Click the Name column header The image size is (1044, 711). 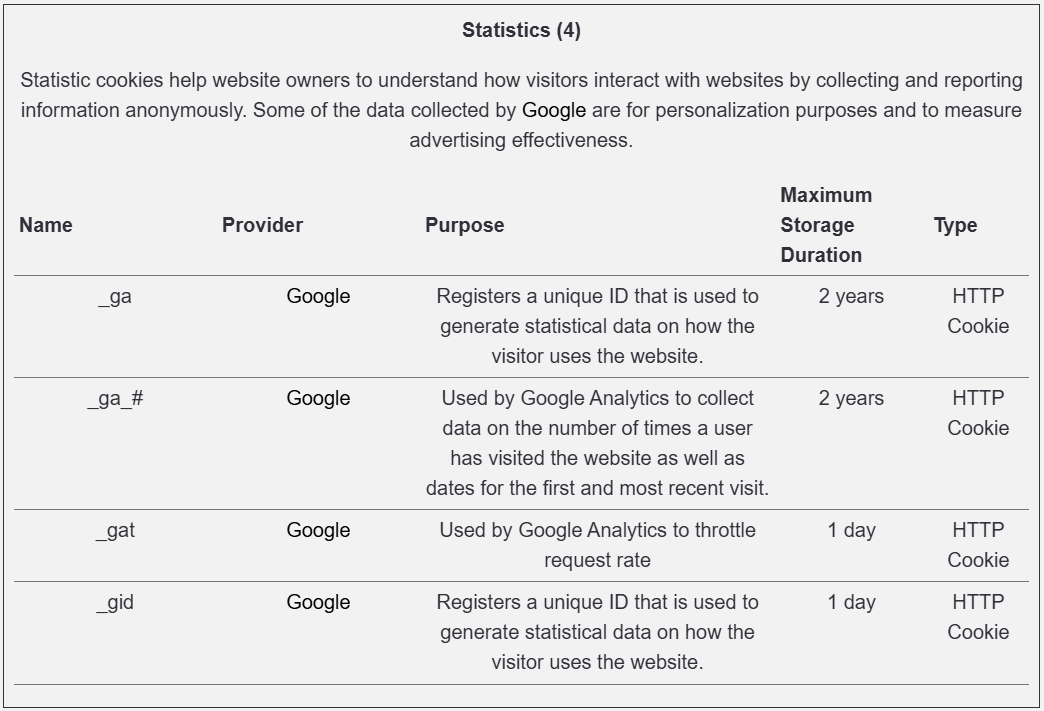pos(46,225)
